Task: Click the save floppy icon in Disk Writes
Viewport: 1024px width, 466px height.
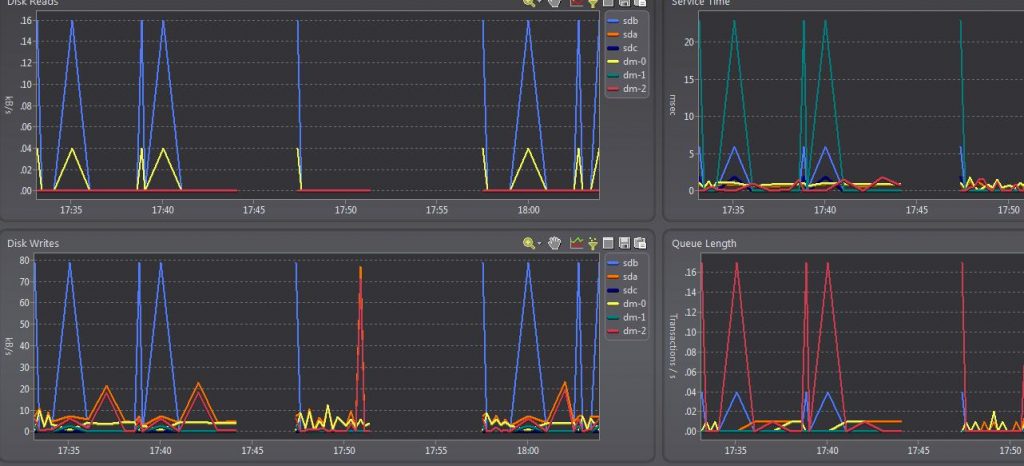Action: [x=624, y=243]
